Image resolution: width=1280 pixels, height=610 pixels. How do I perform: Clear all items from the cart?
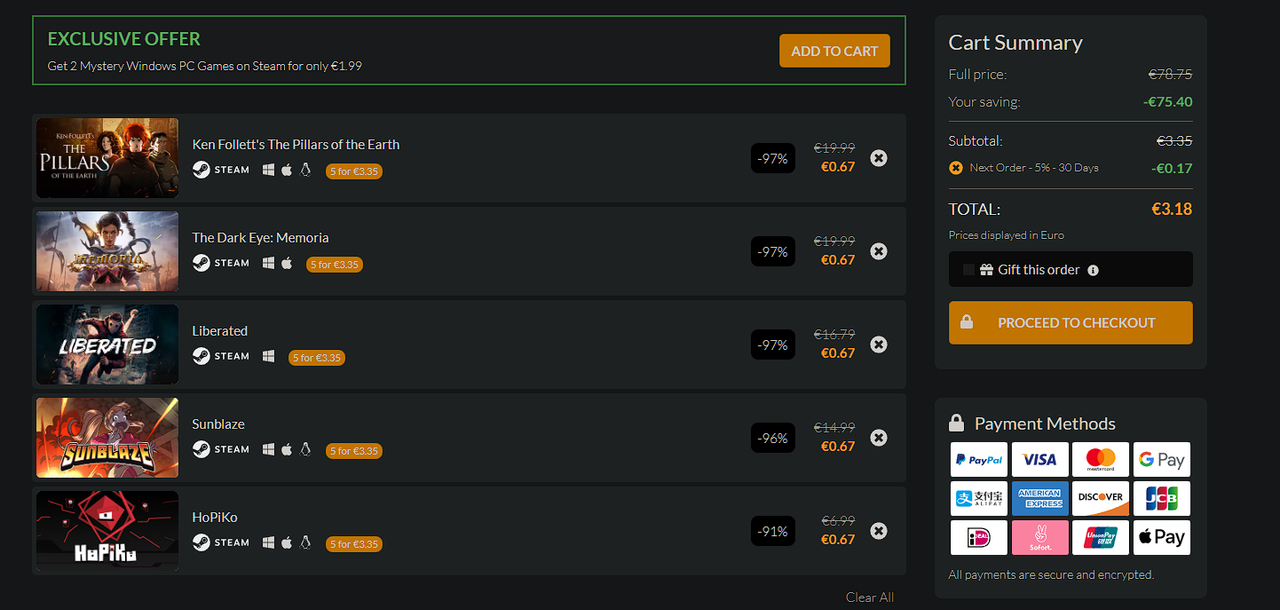(870, 597)
